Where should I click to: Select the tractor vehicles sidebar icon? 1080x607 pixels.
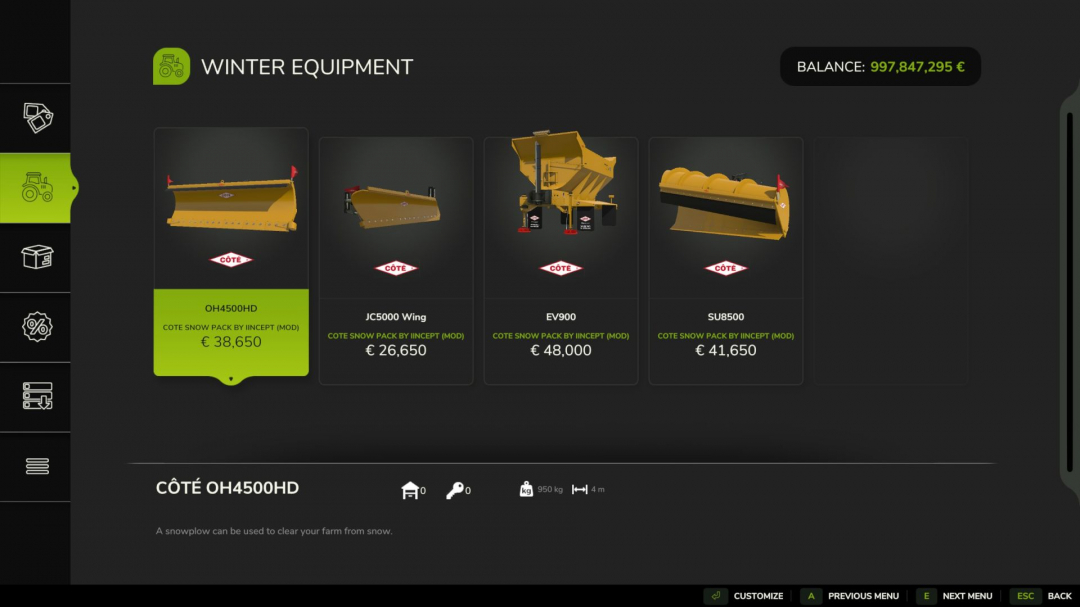37,187
